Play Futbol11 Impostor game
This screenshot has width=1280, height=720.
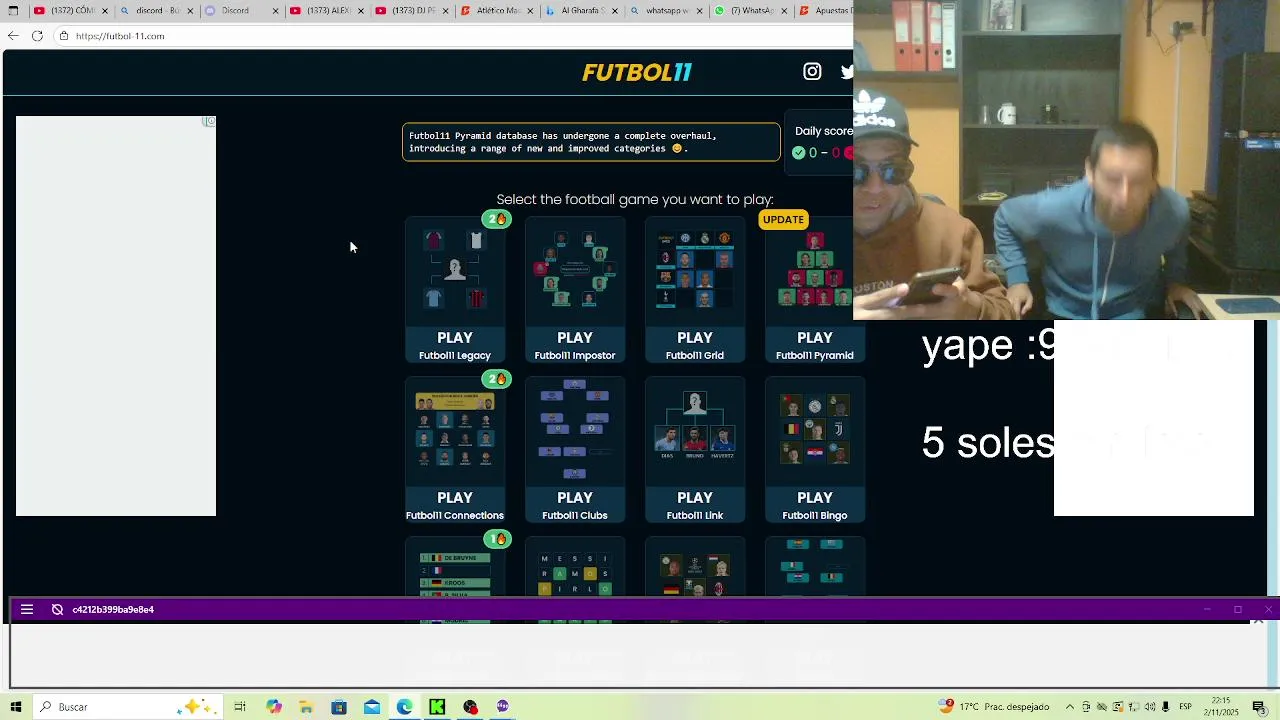point(575,290)
